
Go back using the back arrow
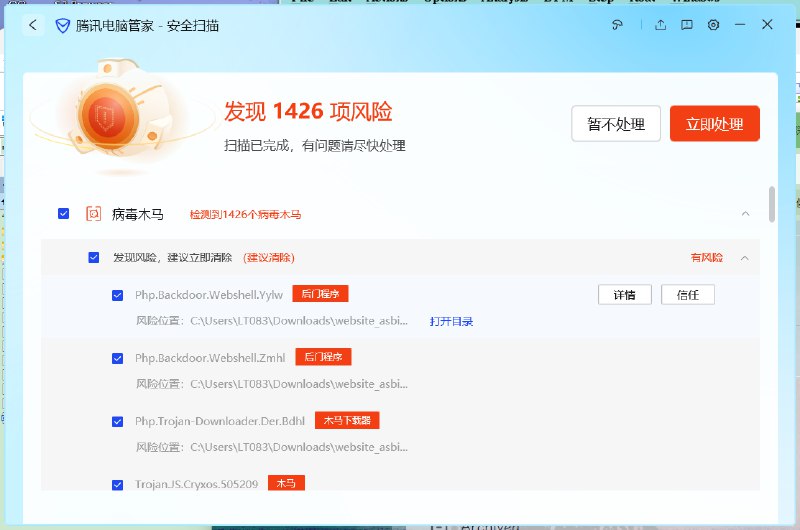click(x=33, y=25)
